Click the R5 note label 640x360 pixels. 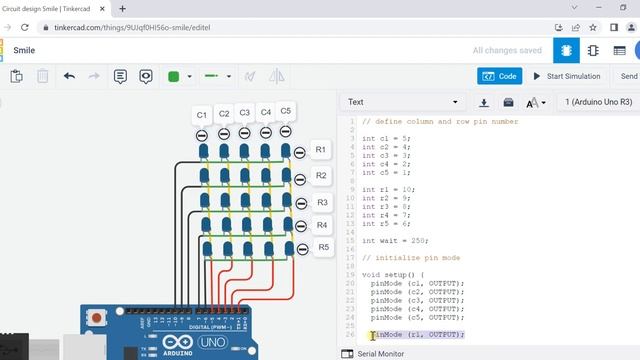tap(324, 247)
